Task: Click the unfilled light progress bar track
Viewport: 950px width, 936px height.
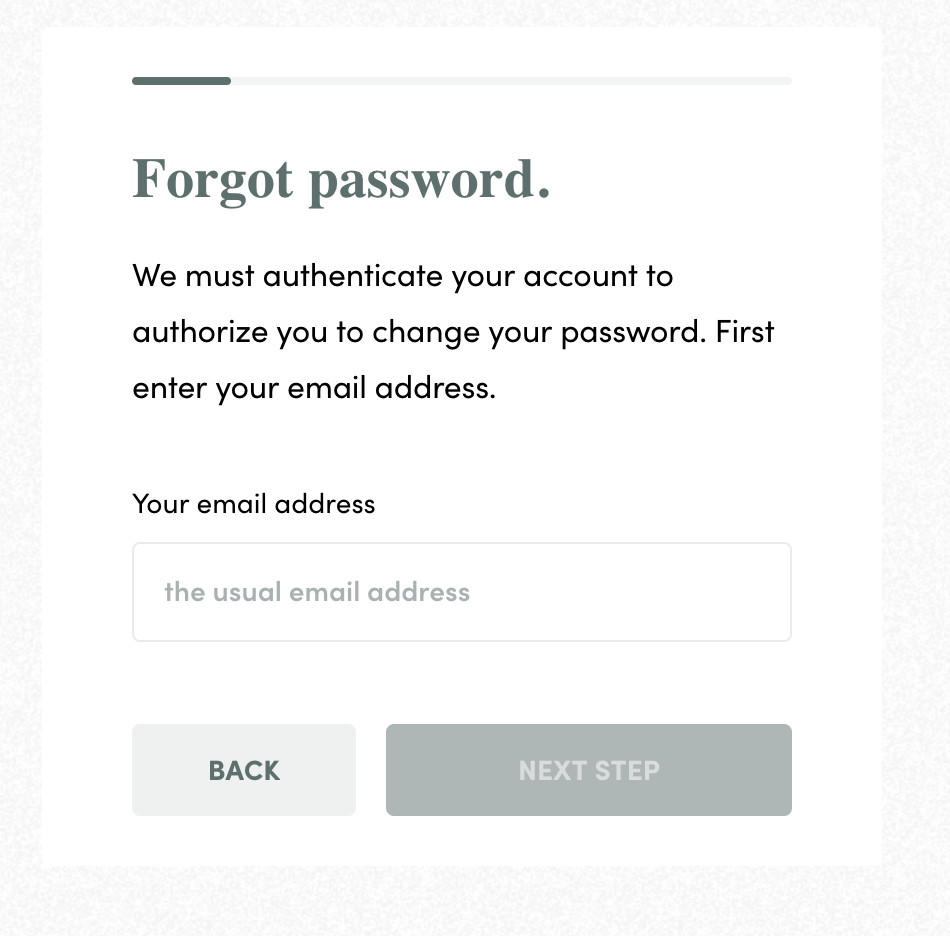Action: pos(510,81)
